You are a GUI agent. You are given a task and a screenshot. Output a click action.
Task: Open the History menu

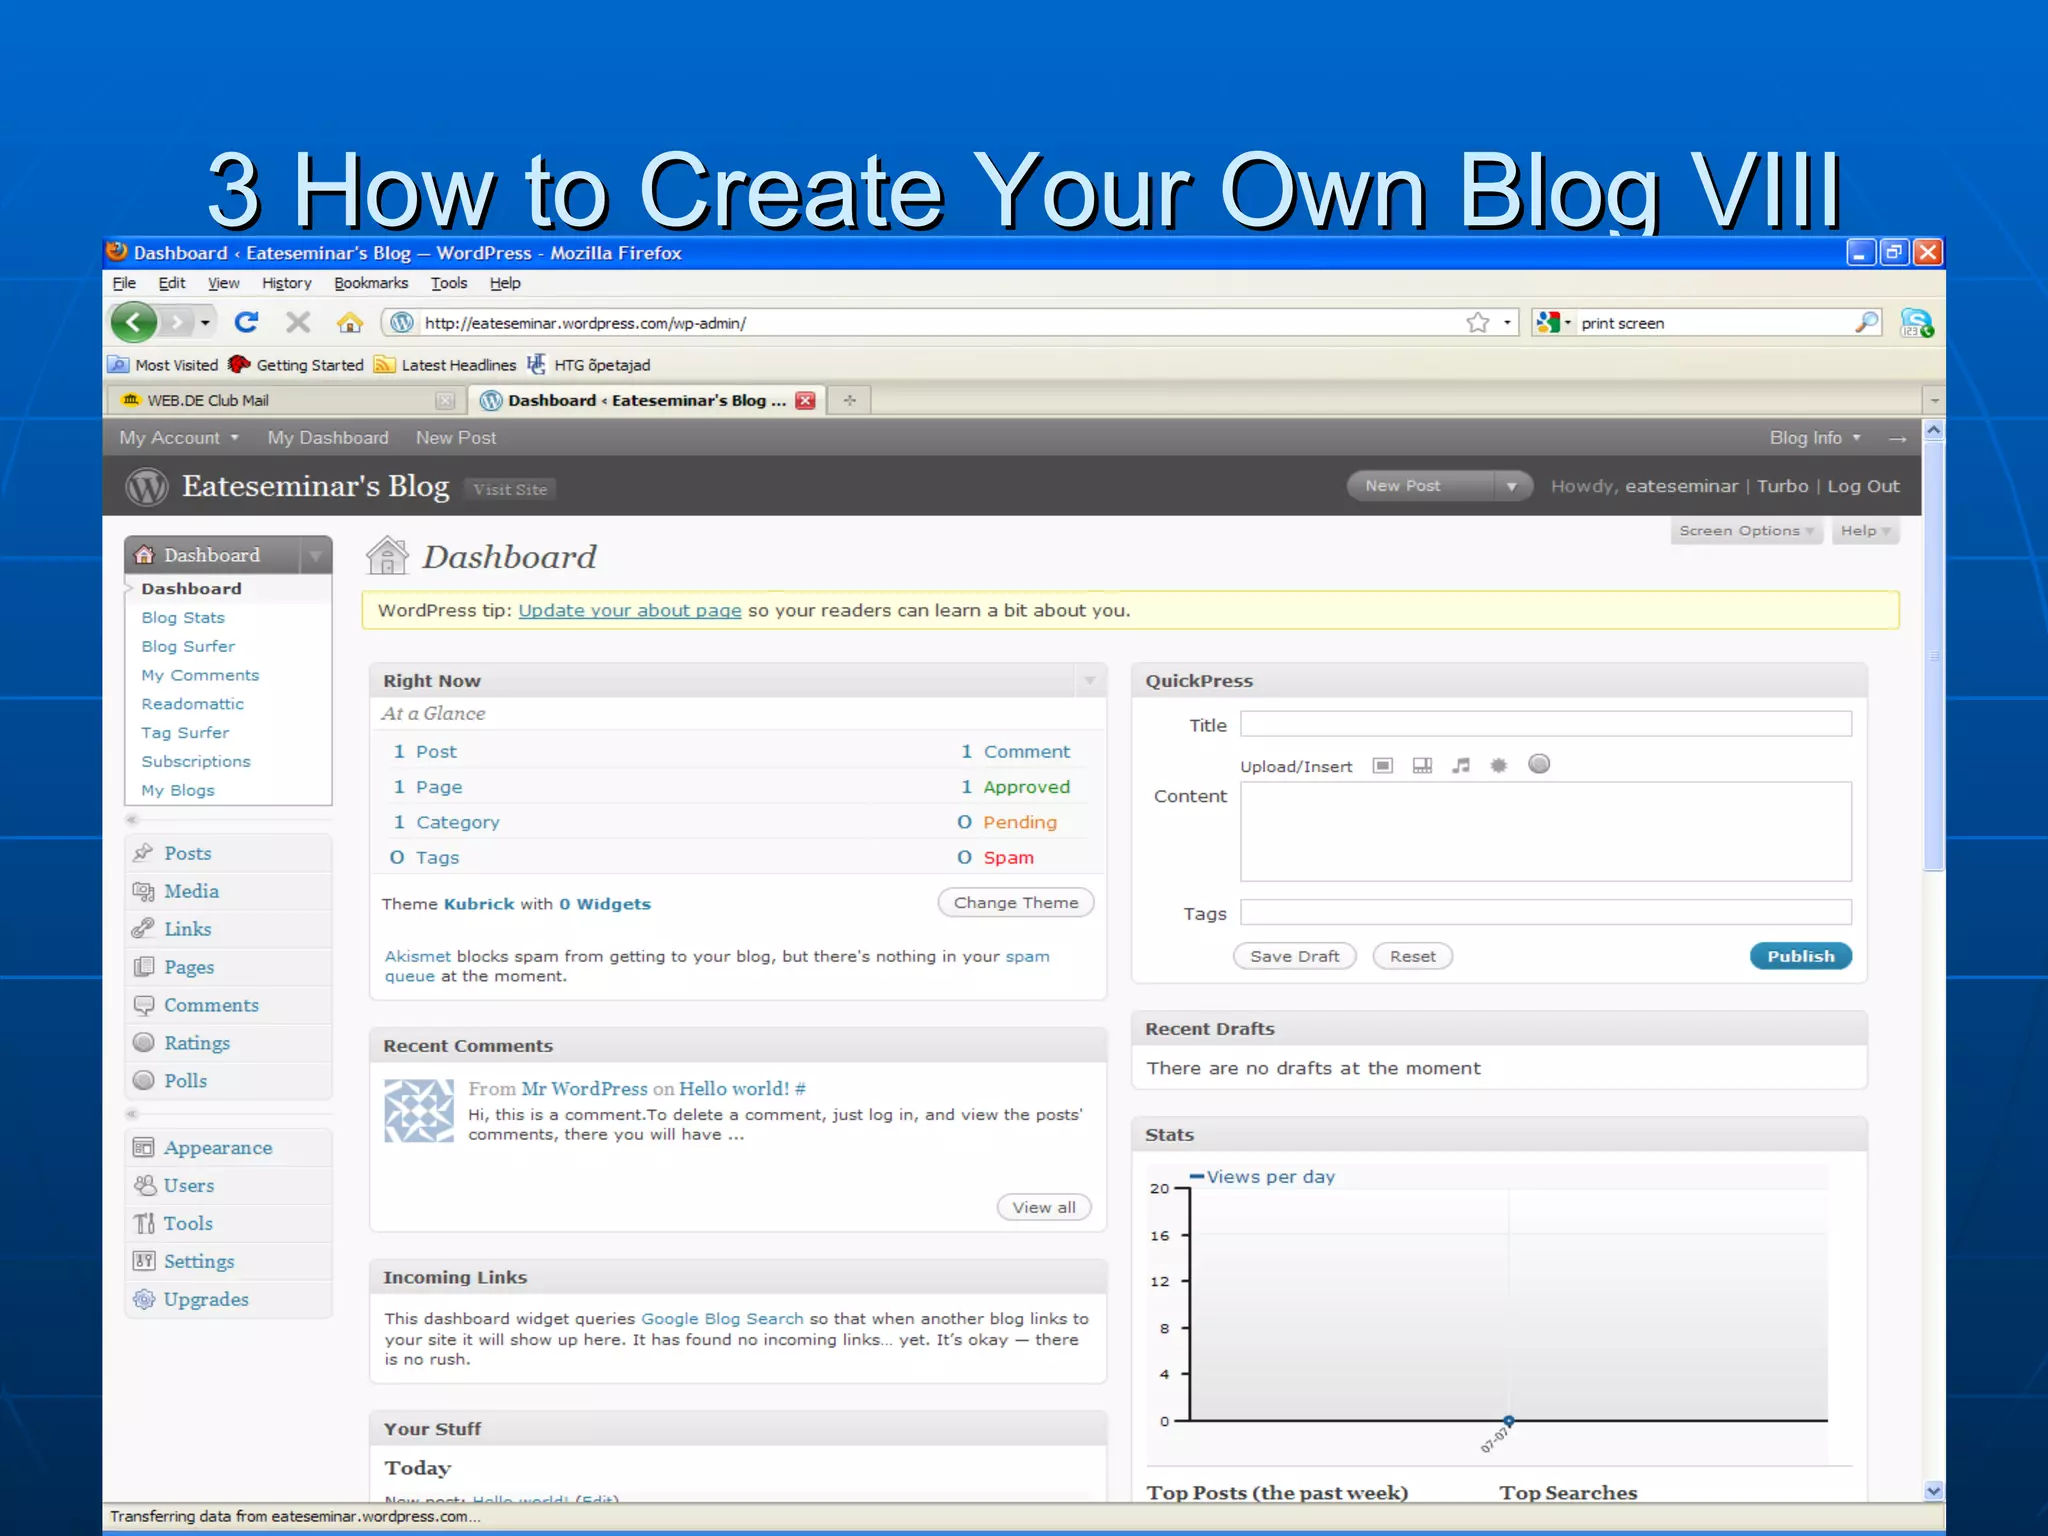[287, 283]
